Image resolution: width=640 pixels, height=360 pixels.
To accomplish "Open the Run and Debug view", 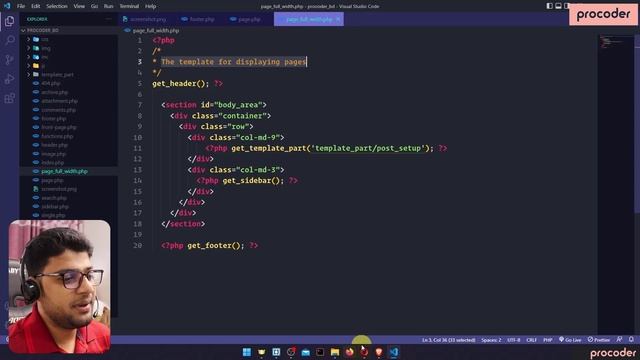I will point(9,79).
